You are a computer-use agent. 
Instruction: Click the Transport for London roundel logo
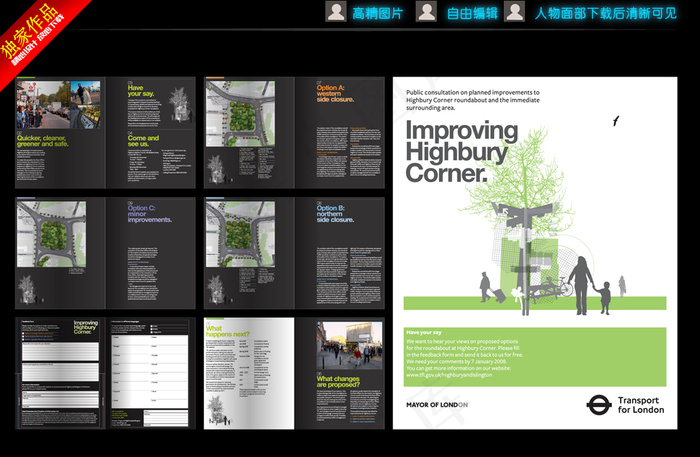[599, 405]
